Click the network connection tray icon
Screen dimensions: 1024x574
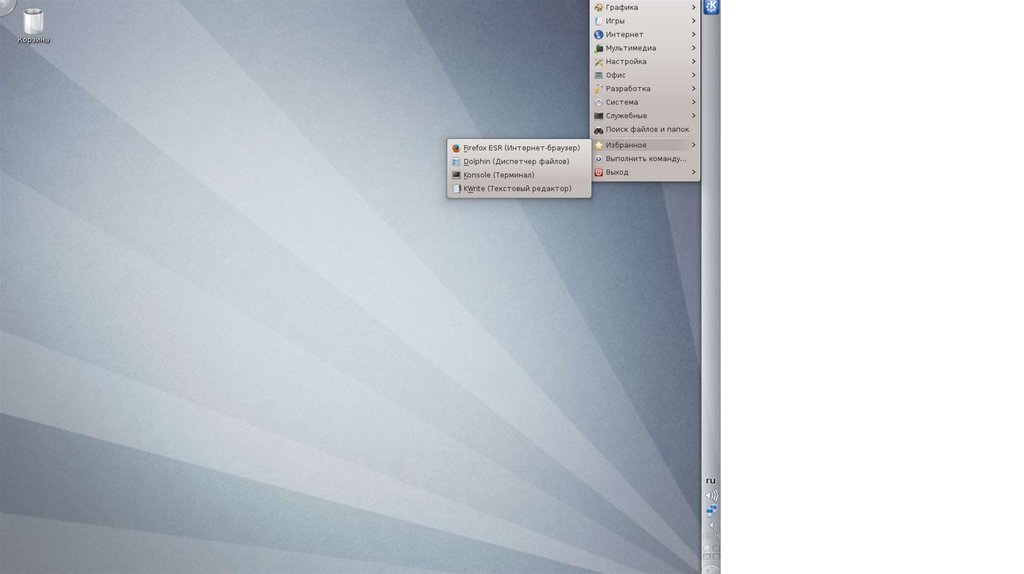[711, 510]
